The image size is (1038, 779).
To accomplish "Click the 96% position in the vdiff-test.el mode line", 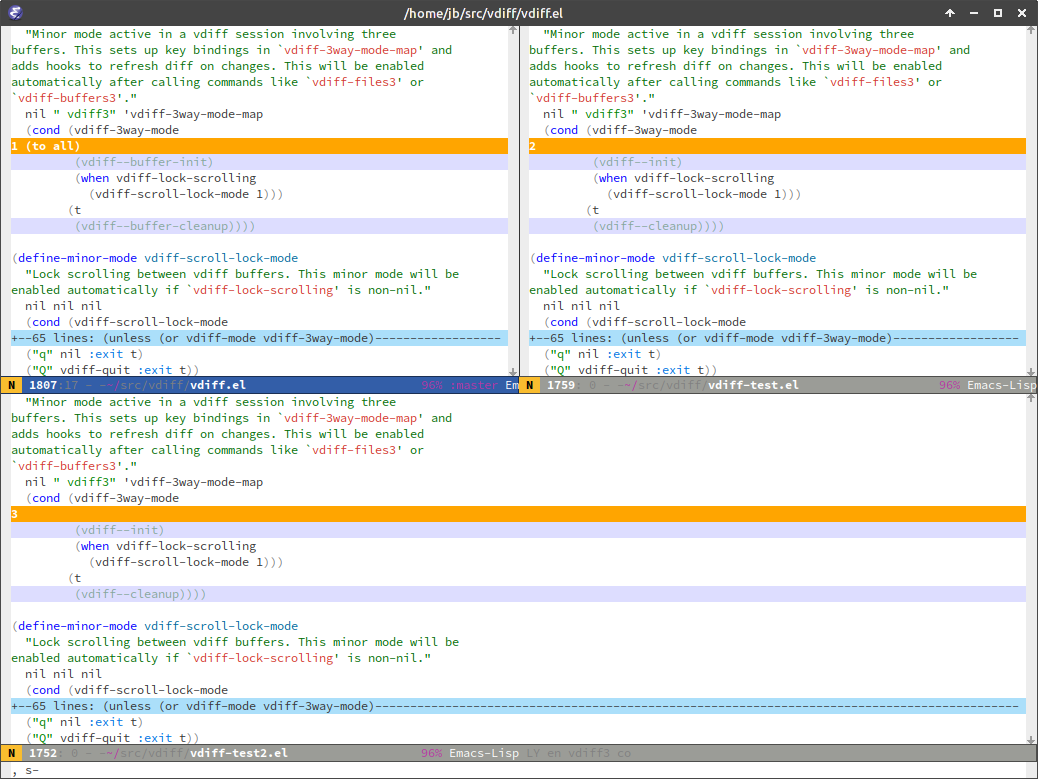I will pos(950,385).
